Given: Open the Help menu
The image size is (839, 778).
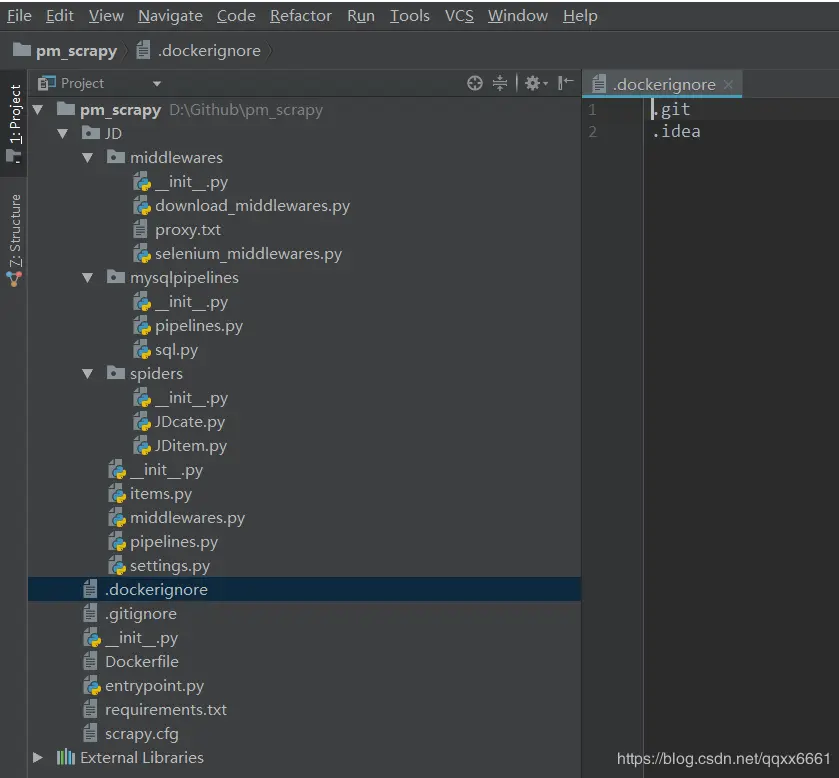Looking at the screenshot, I should tap(580, 16).
